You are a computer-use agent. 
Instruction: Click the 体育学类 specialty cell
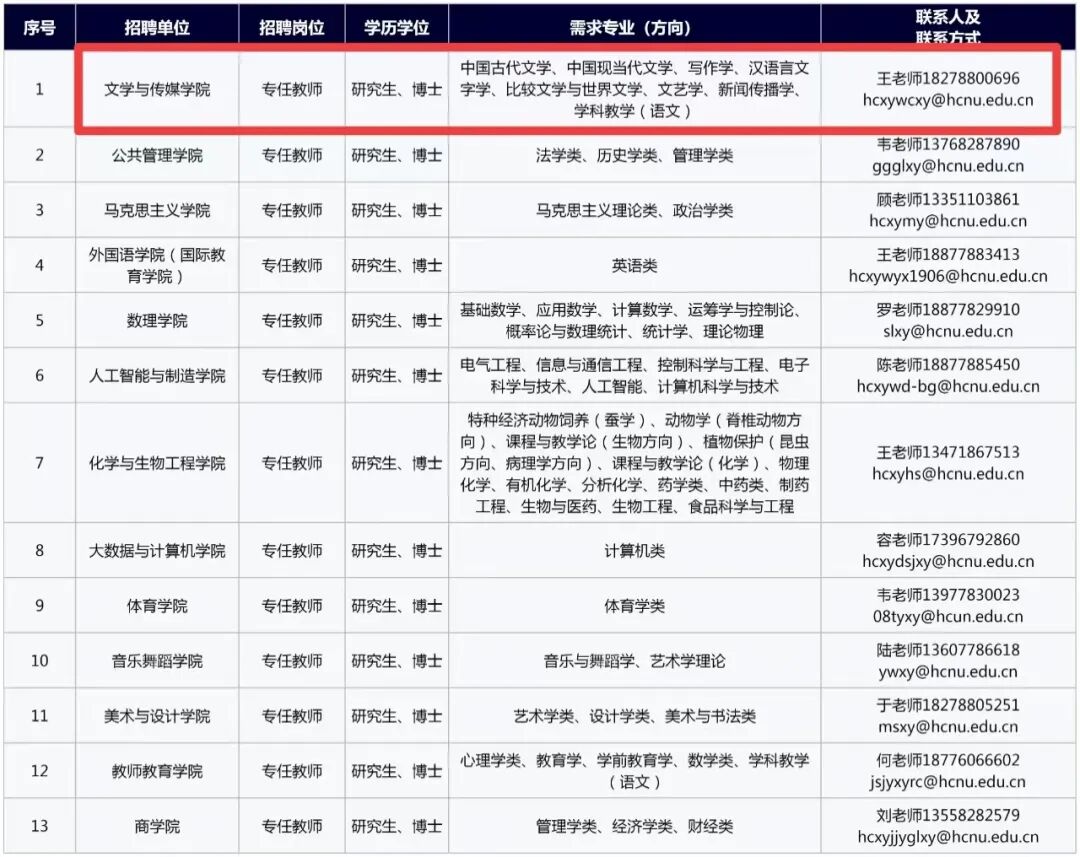(634, 605)
